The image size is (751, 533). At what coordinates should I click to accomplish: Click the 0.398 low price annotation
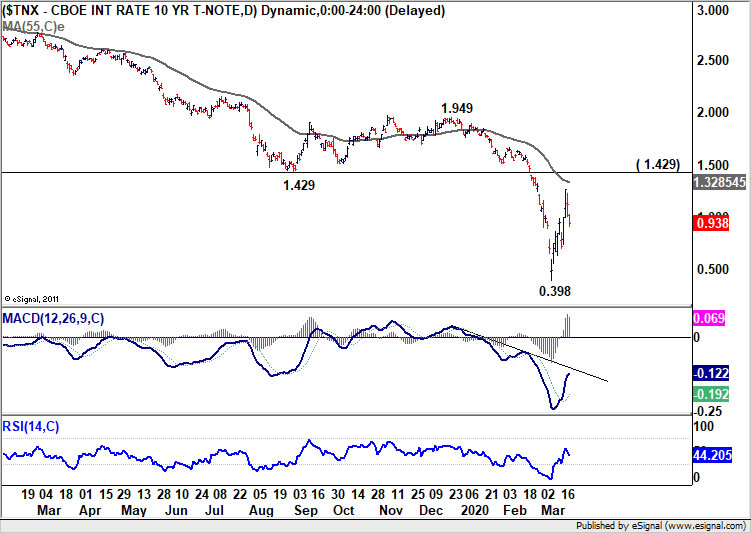coord(555,291)
